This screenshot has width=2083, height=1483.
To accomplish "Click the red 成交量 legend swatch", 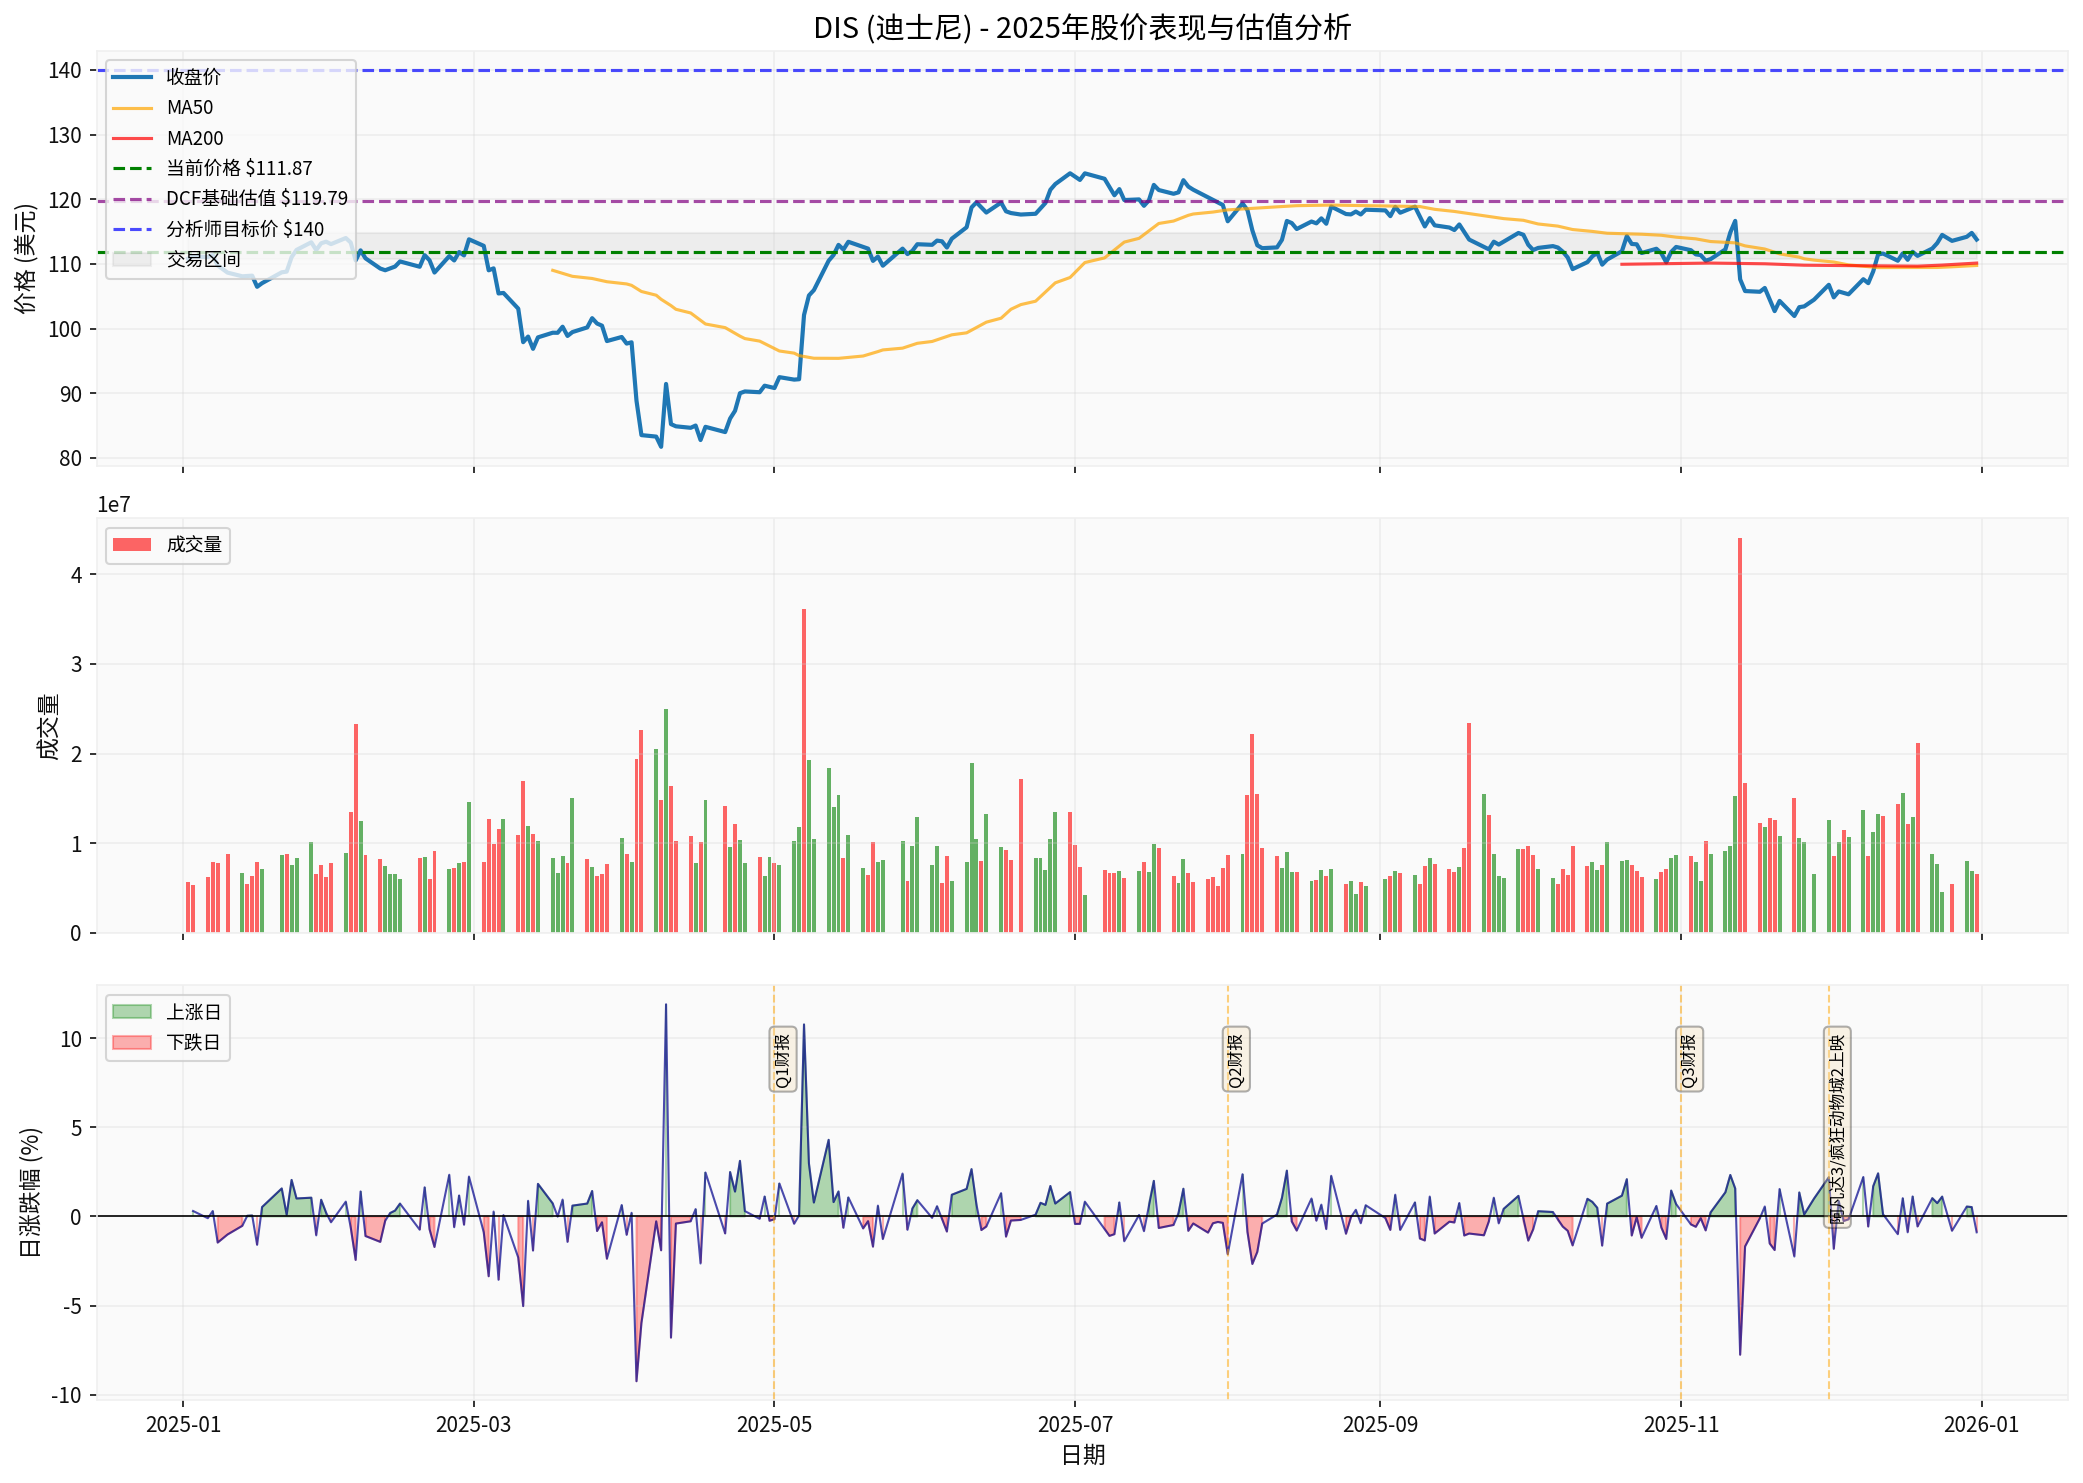I will click(x=131, y=545).
